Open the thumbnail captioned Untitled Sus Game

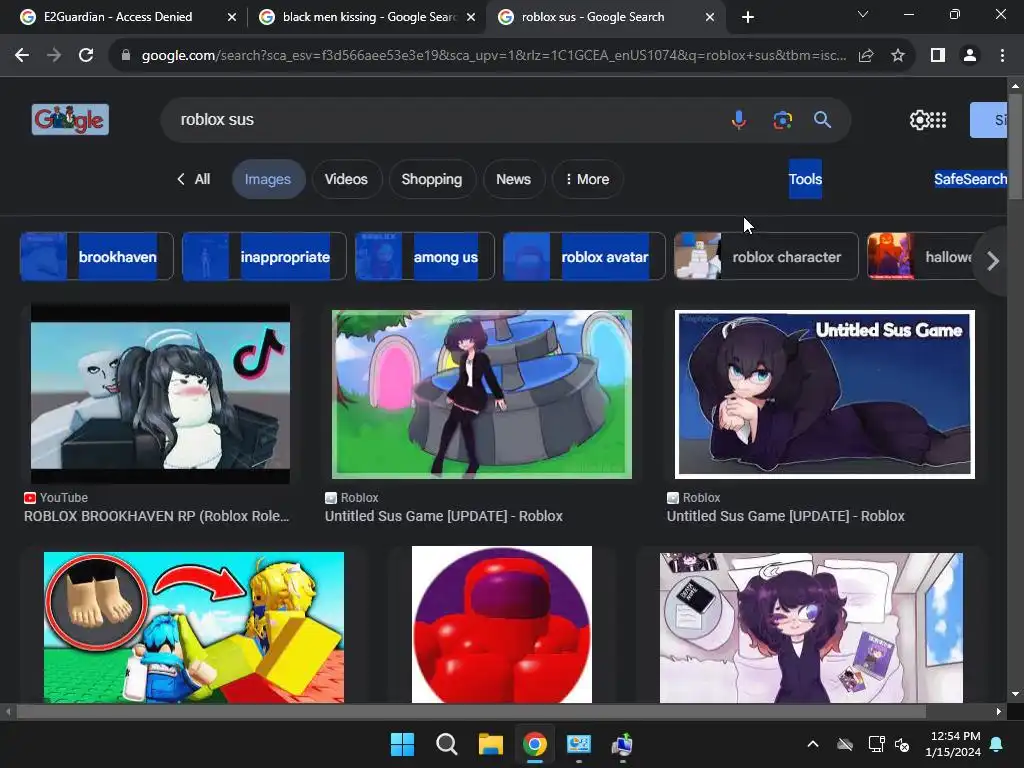click(825, 394)
